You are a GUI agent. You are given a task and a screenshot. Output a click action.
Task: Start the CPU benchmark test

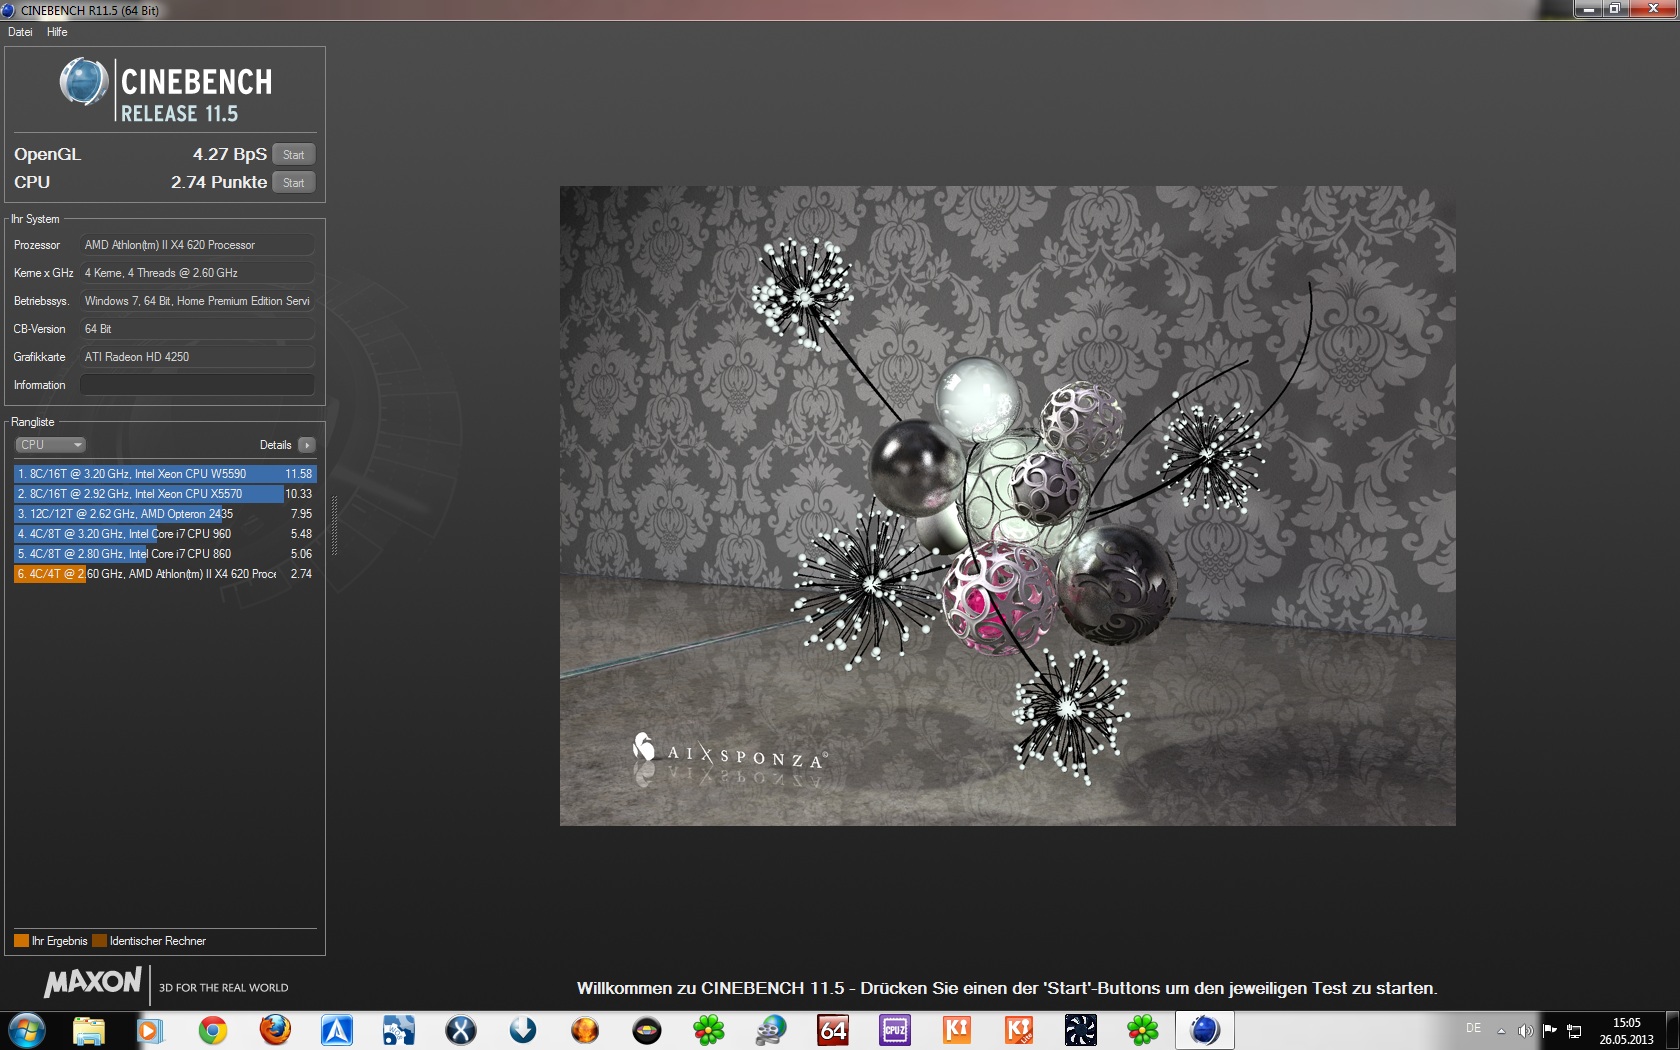(293, 183)
